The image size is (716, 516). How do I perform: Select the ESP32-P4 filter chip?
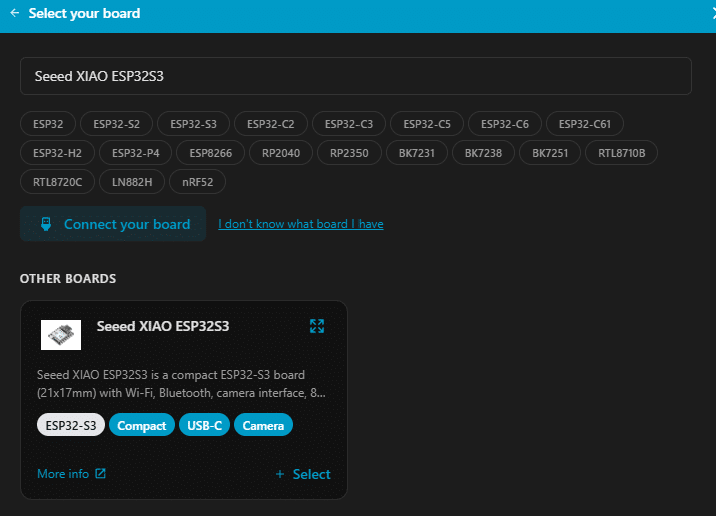pyautogui.click(x=136, y=153)
